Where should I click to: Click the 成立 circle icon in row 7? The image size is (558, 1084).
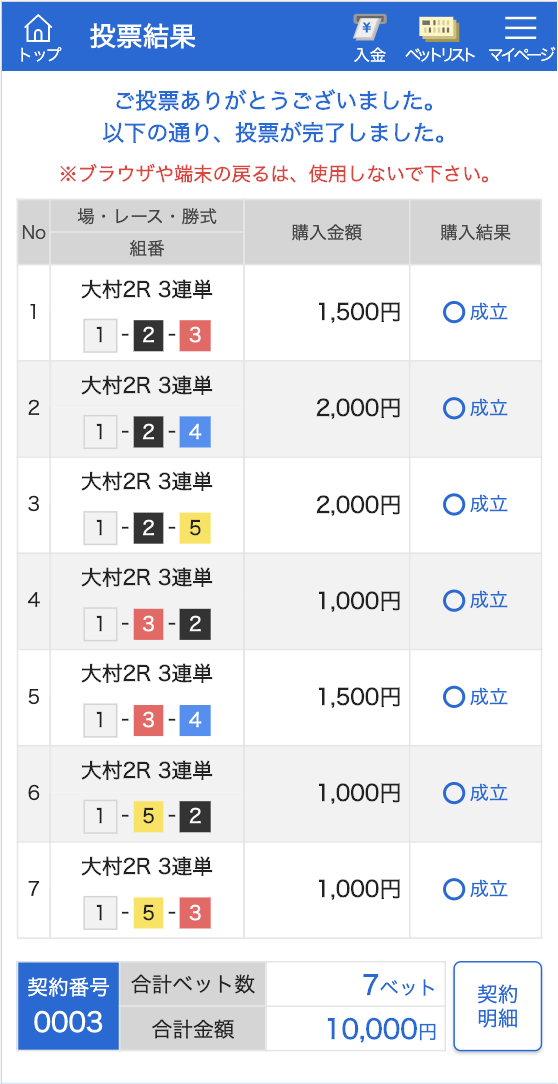pyautogui.click(x=454, y=889)
